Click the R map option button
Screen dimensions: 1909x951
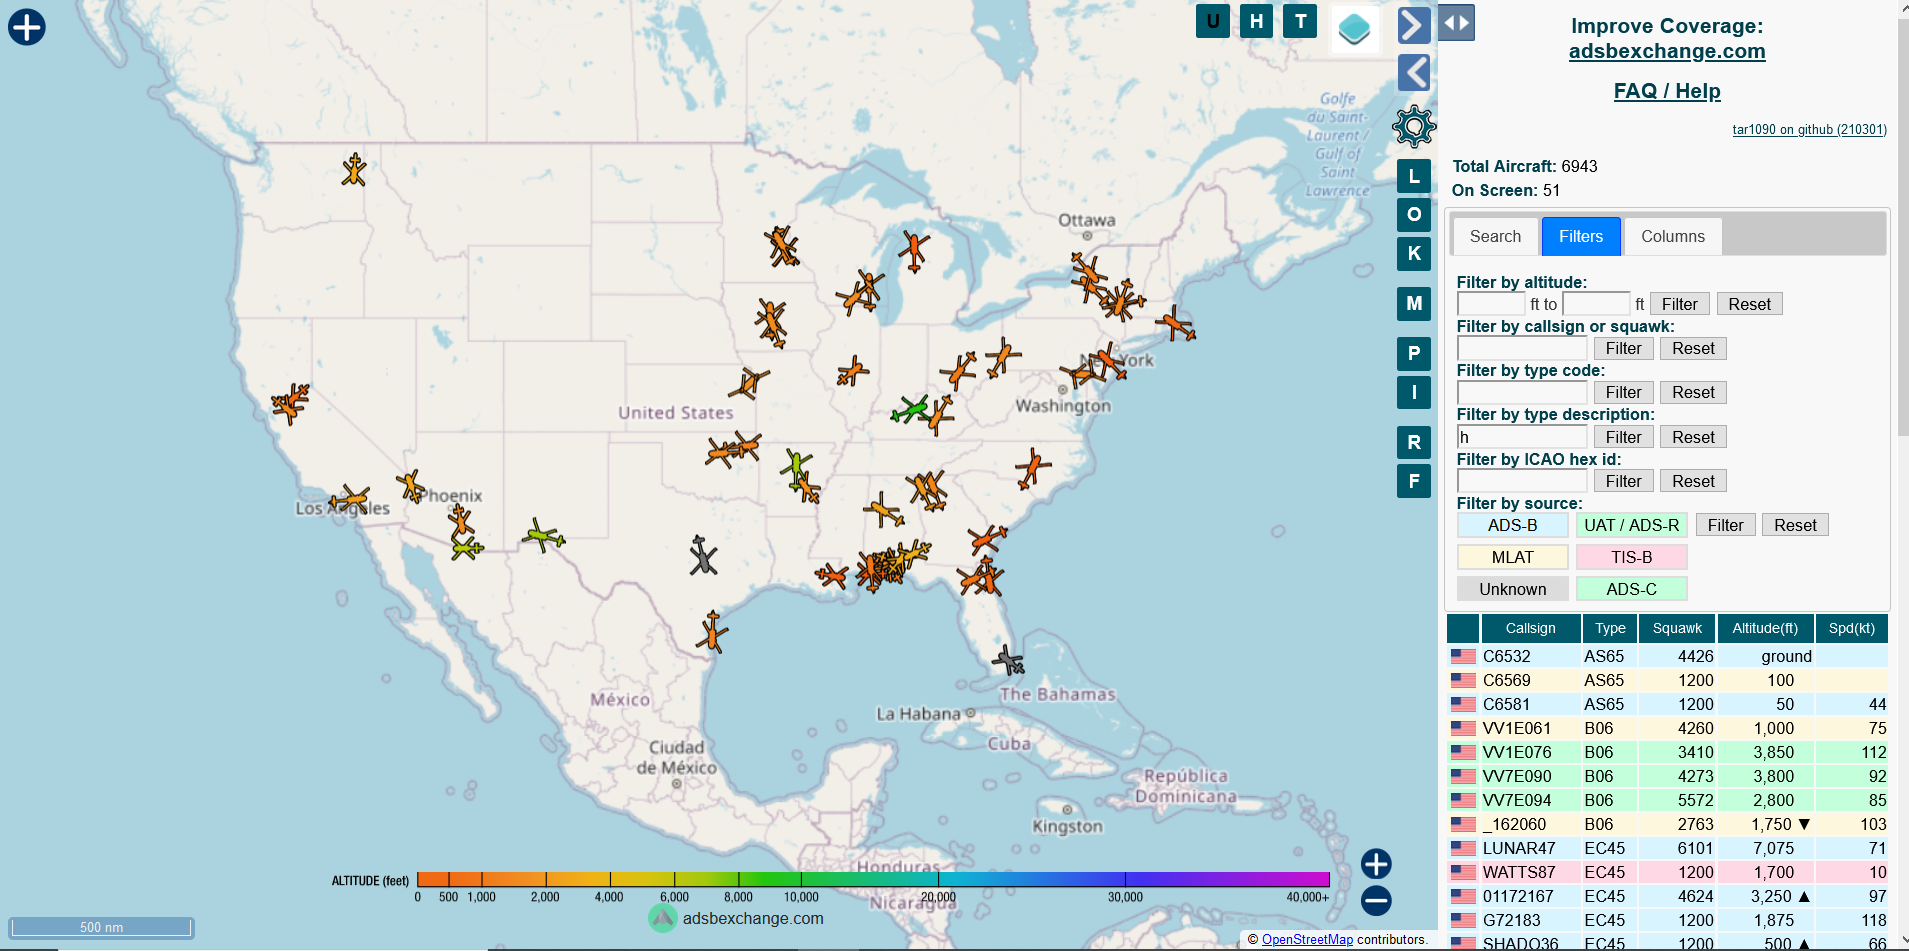click(x=1414, y=443)
